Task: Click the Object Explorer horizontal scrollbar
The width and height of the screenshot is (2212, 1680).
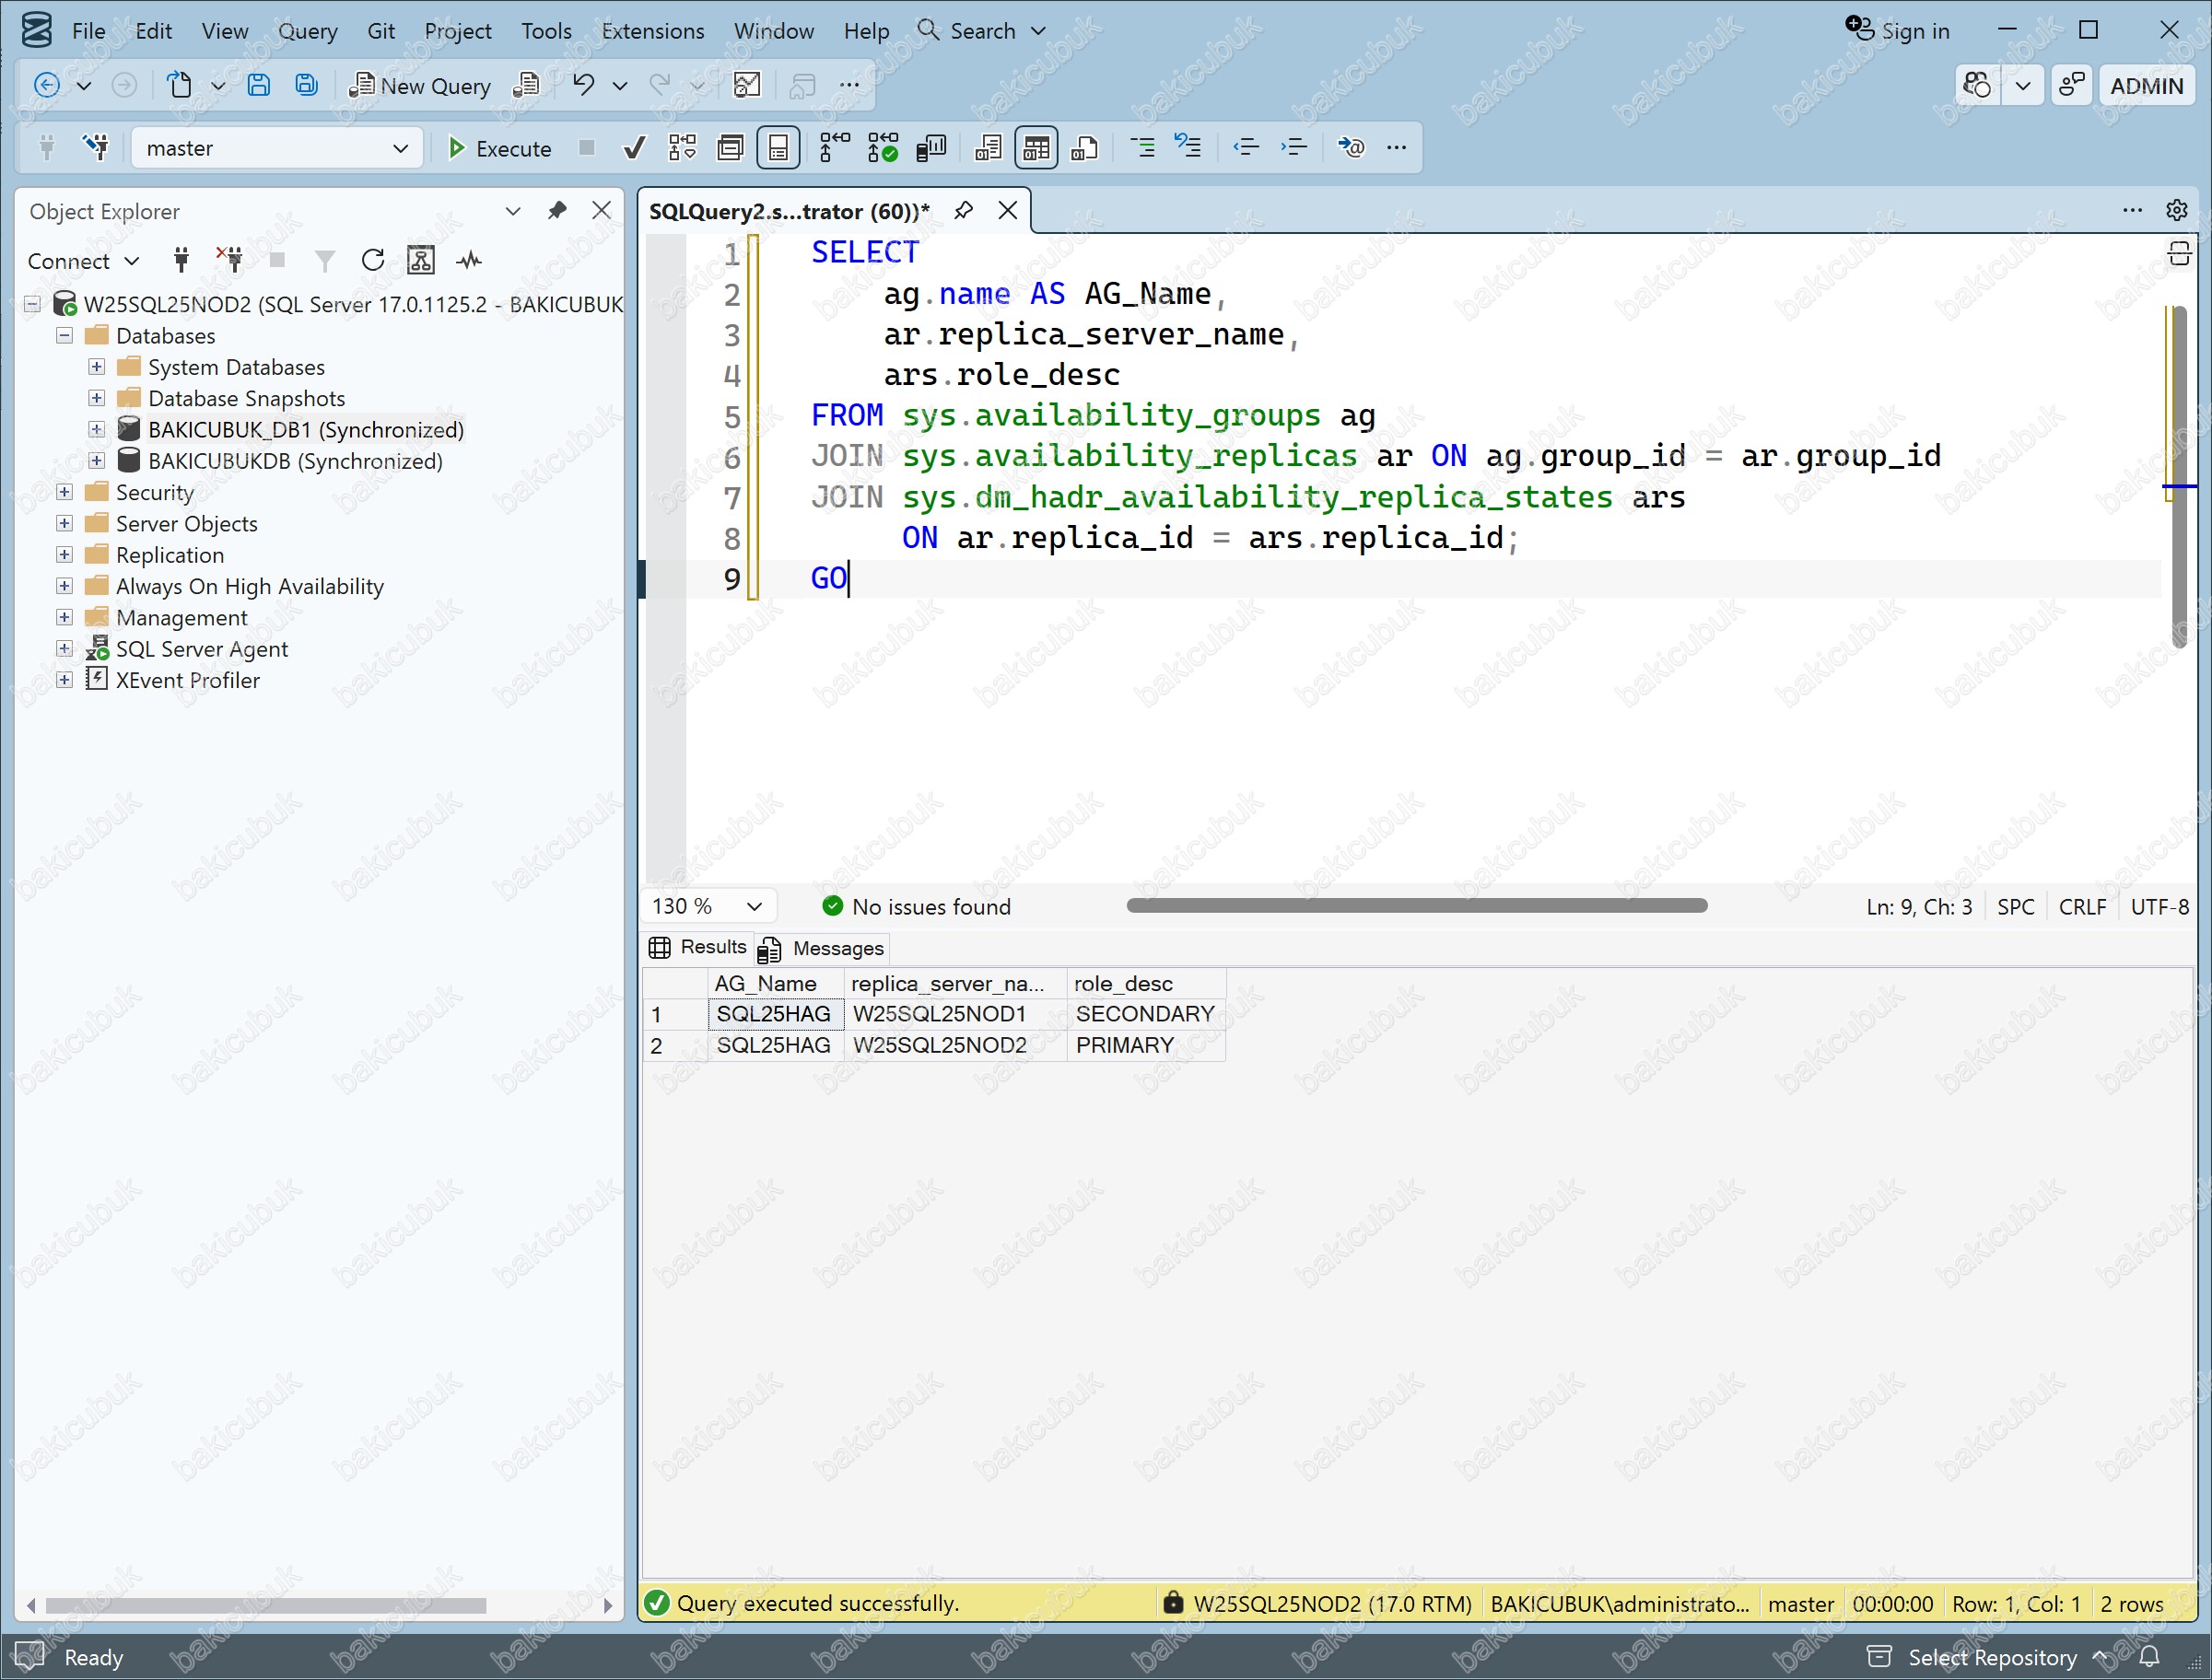Action: 266,1605
